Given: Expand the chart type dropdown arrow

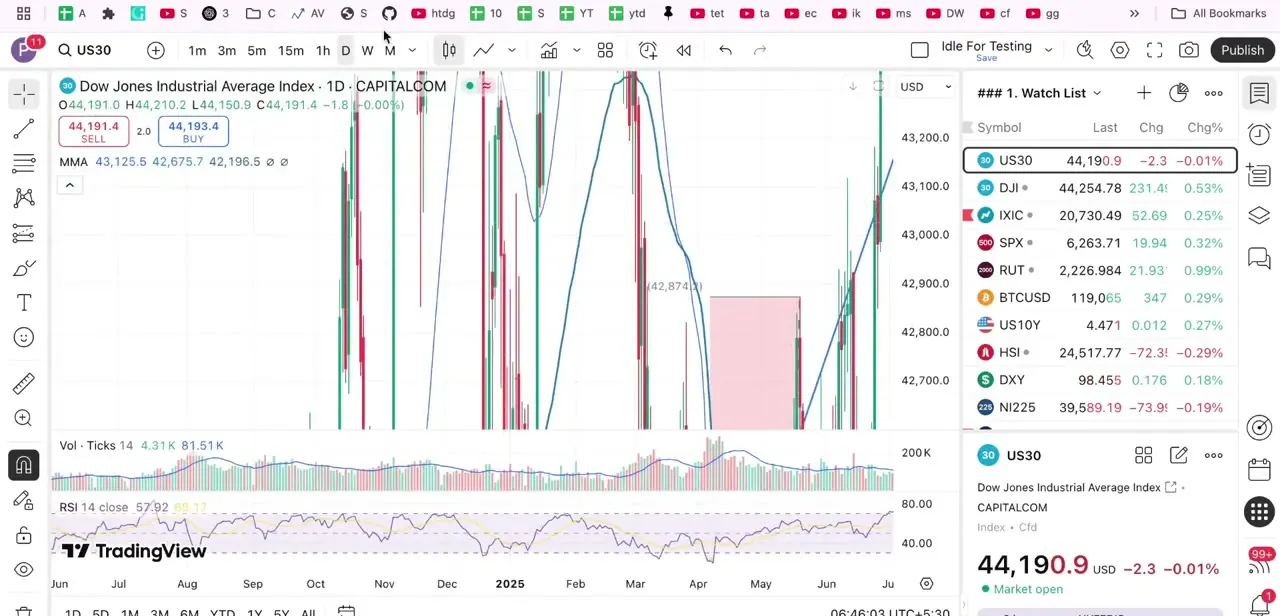Looking at the screenshot, I should tap(512, 50).
